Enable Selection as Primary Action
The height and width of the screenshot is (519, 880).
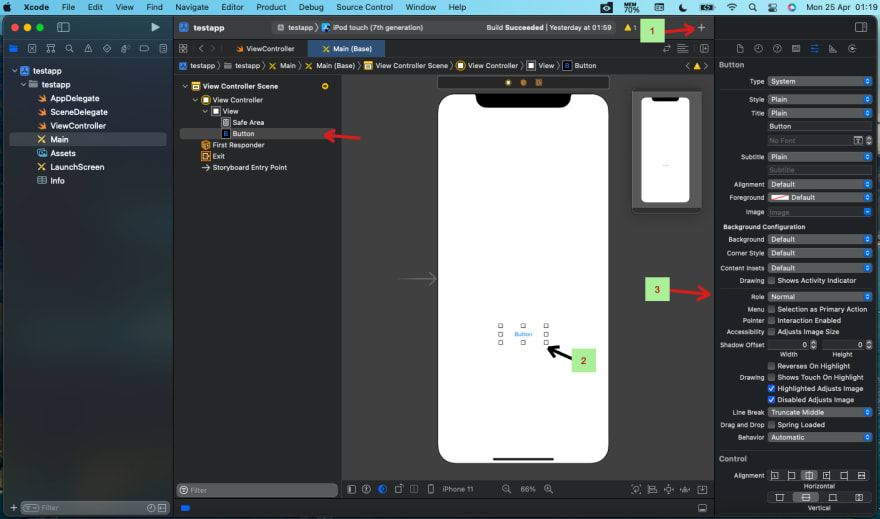point(771,309)
